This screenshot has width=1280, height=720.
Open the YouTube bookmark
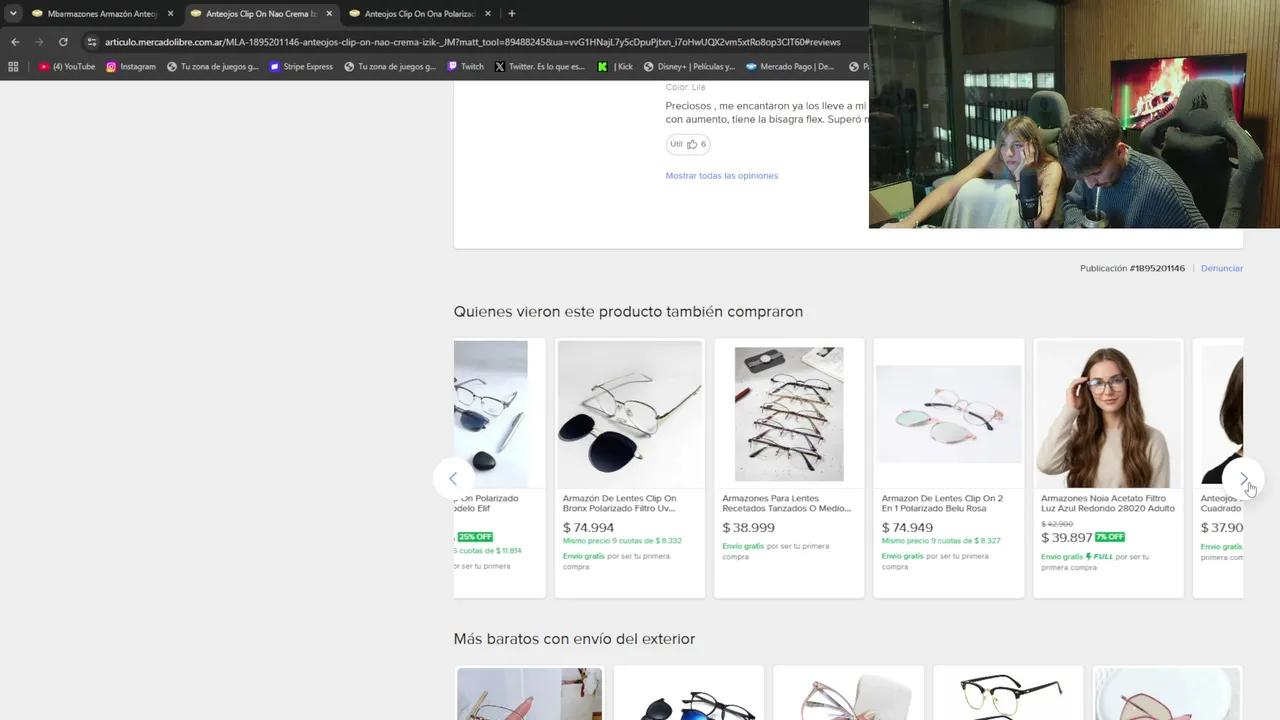pyautogui.click(x=67, y=67)
